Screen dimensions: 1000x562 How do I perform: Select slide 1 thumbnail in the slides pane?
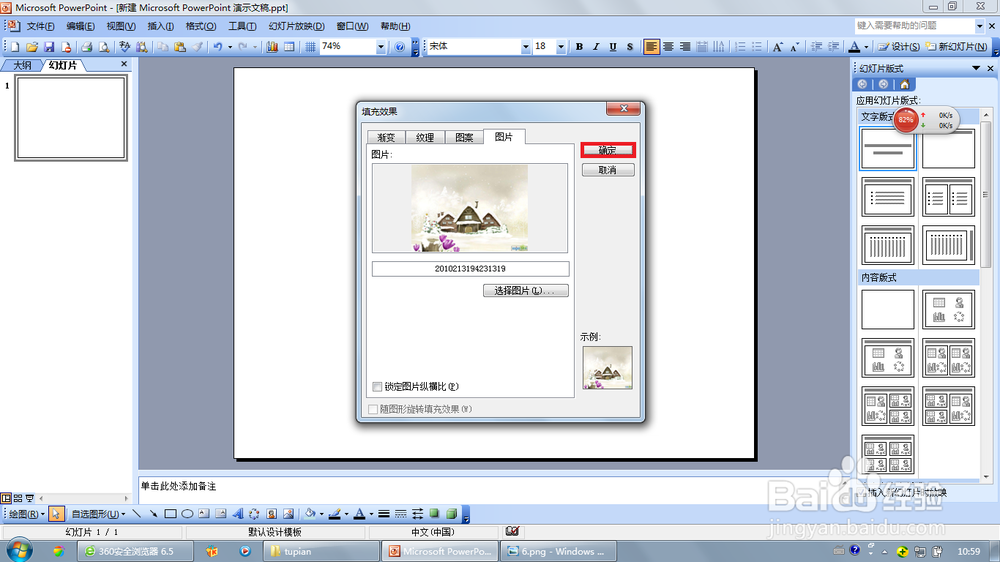tap(71, 117)
